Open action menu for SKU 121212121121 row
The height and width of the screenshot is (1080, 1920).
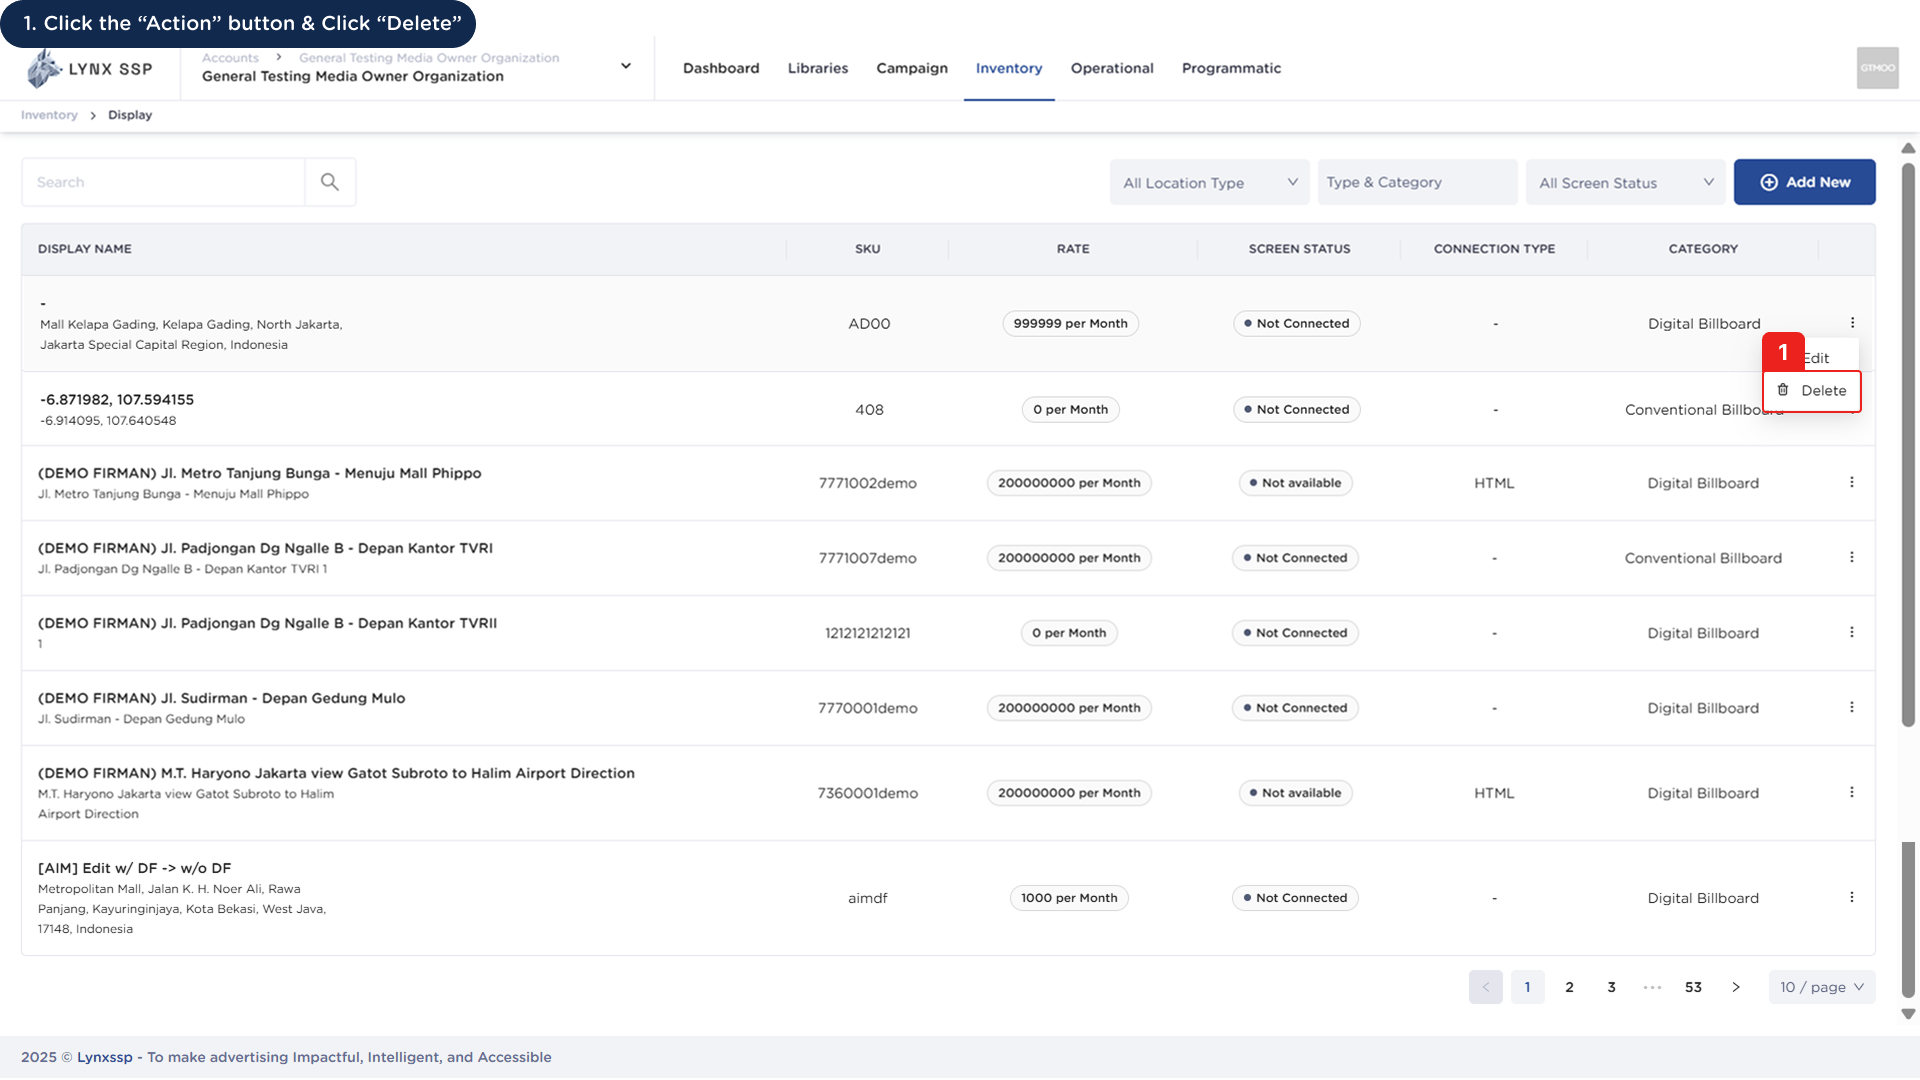[x=1852, y=632]
